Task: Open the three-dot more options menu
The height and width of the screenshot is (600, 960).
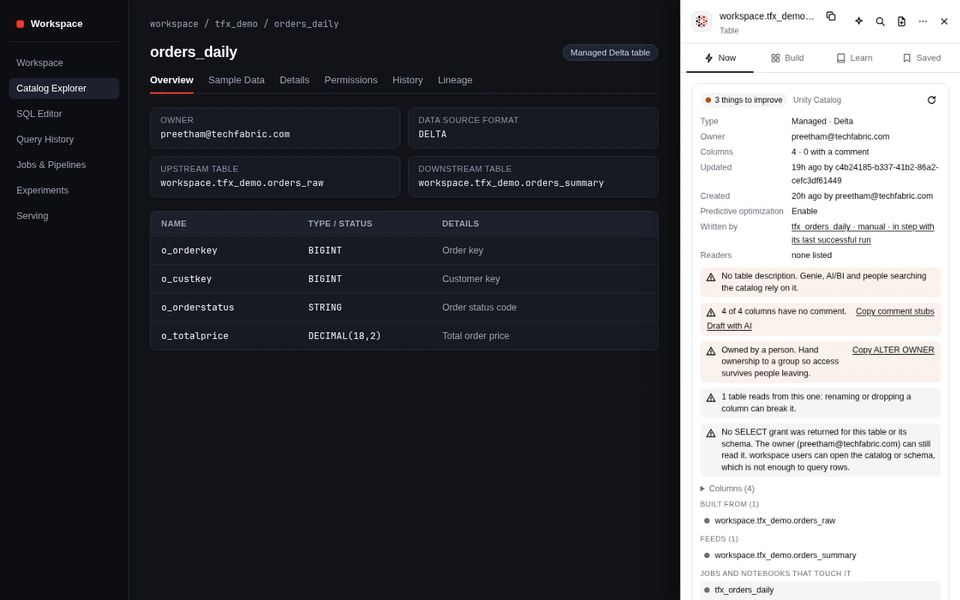Action: (x=923, y=21)
